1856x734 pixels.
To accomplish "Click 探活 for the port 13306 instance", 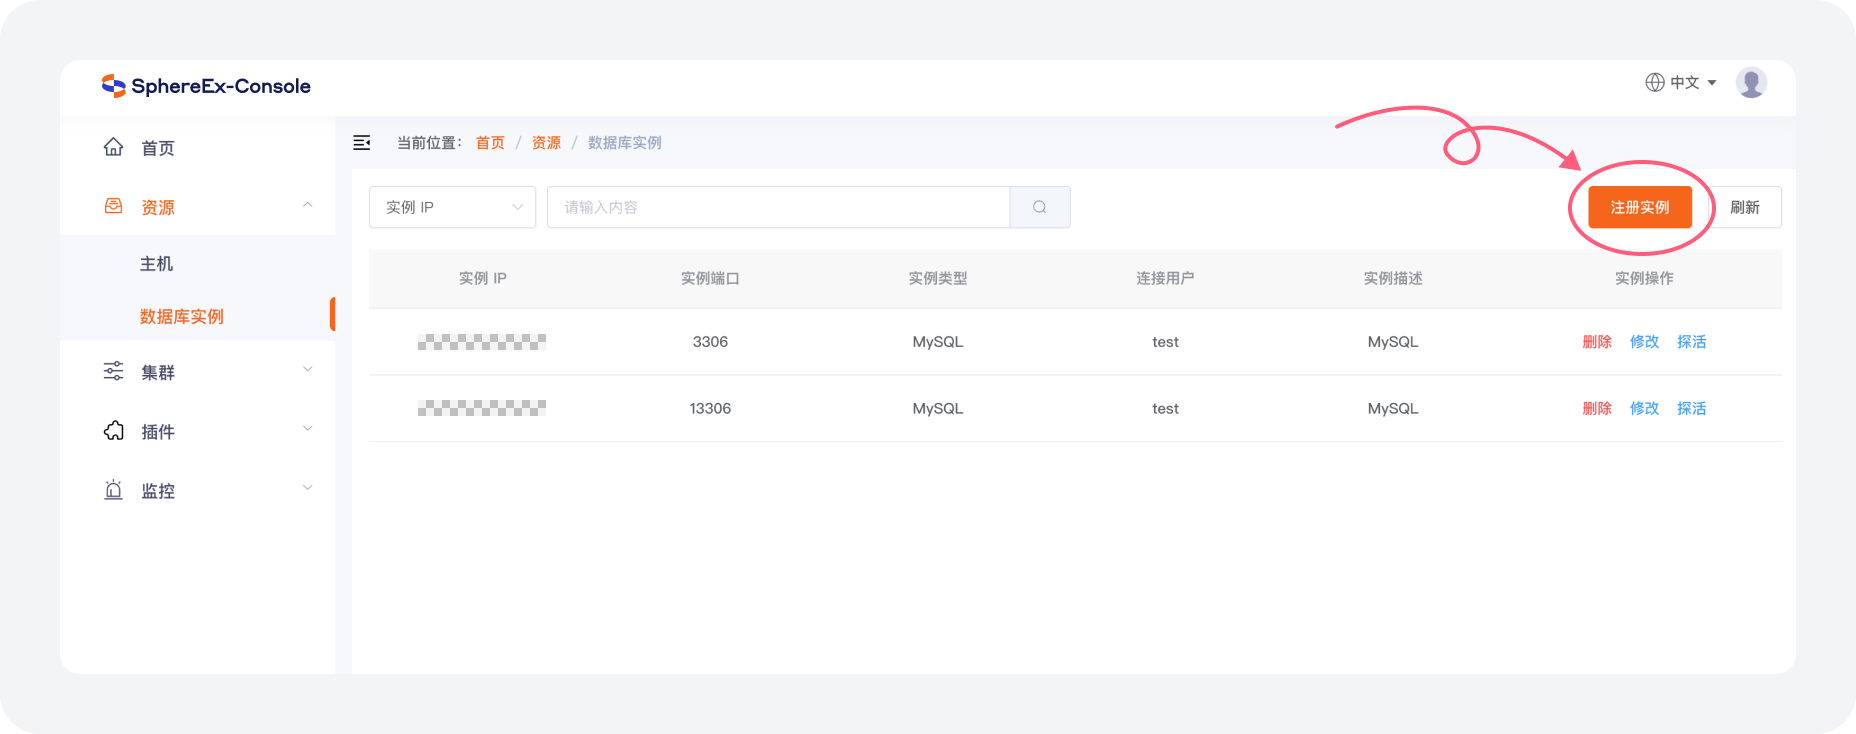I will 1691,408.
